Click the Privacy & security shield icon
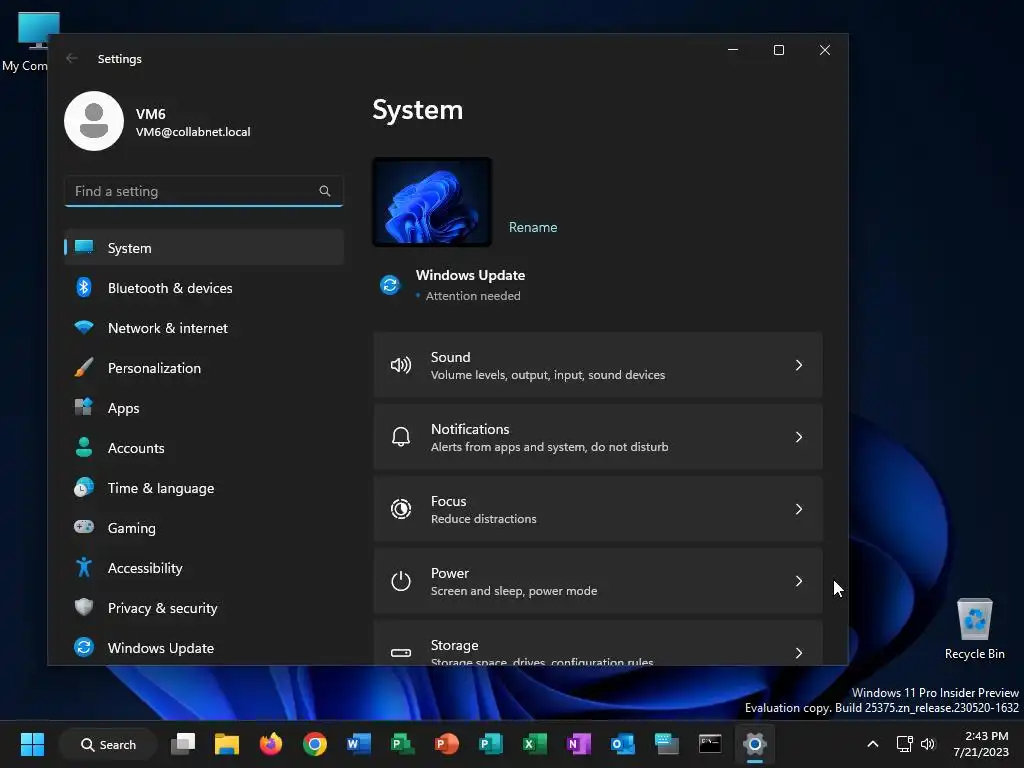 point(84,607)
